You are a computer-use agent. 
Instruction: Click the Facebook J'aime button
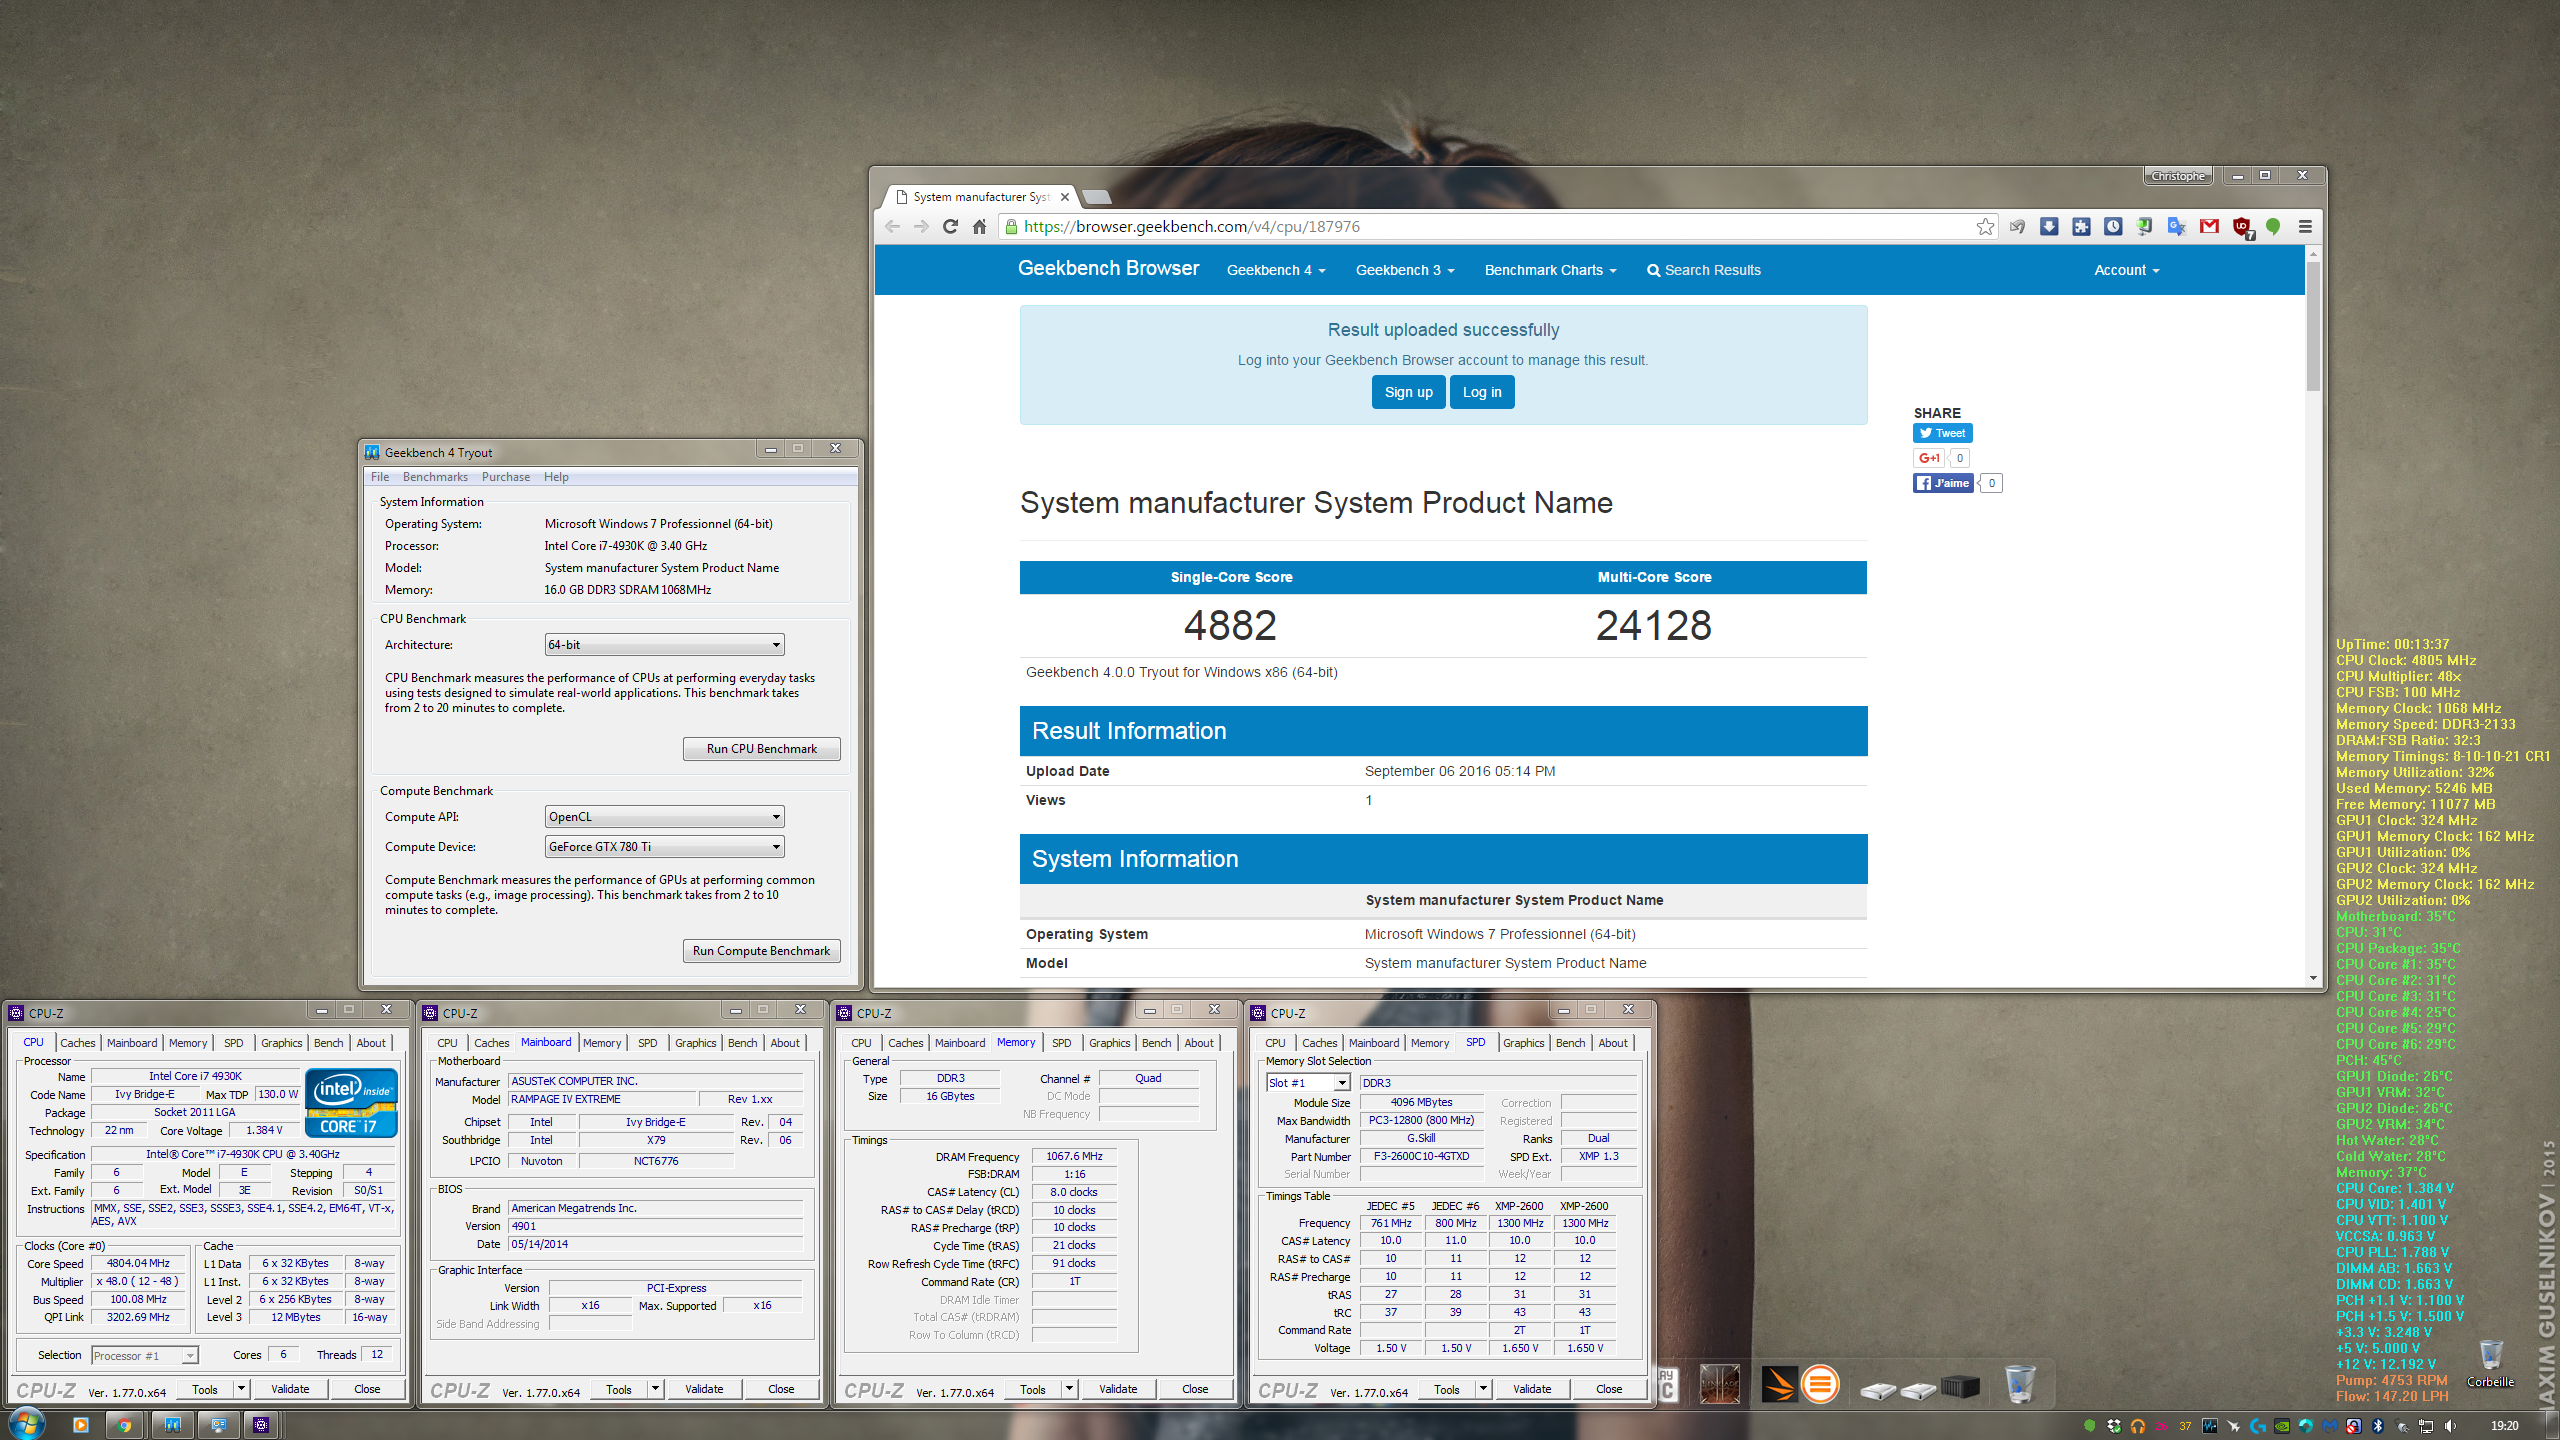pos(1942,483)
